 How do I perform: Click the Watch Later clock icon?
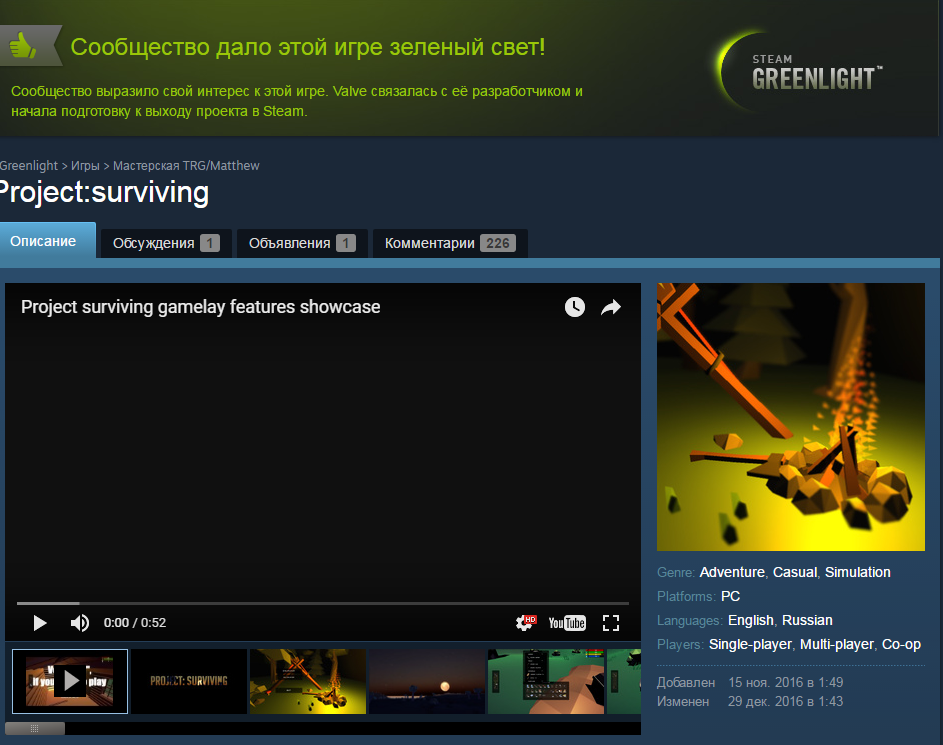coord(574,307)
